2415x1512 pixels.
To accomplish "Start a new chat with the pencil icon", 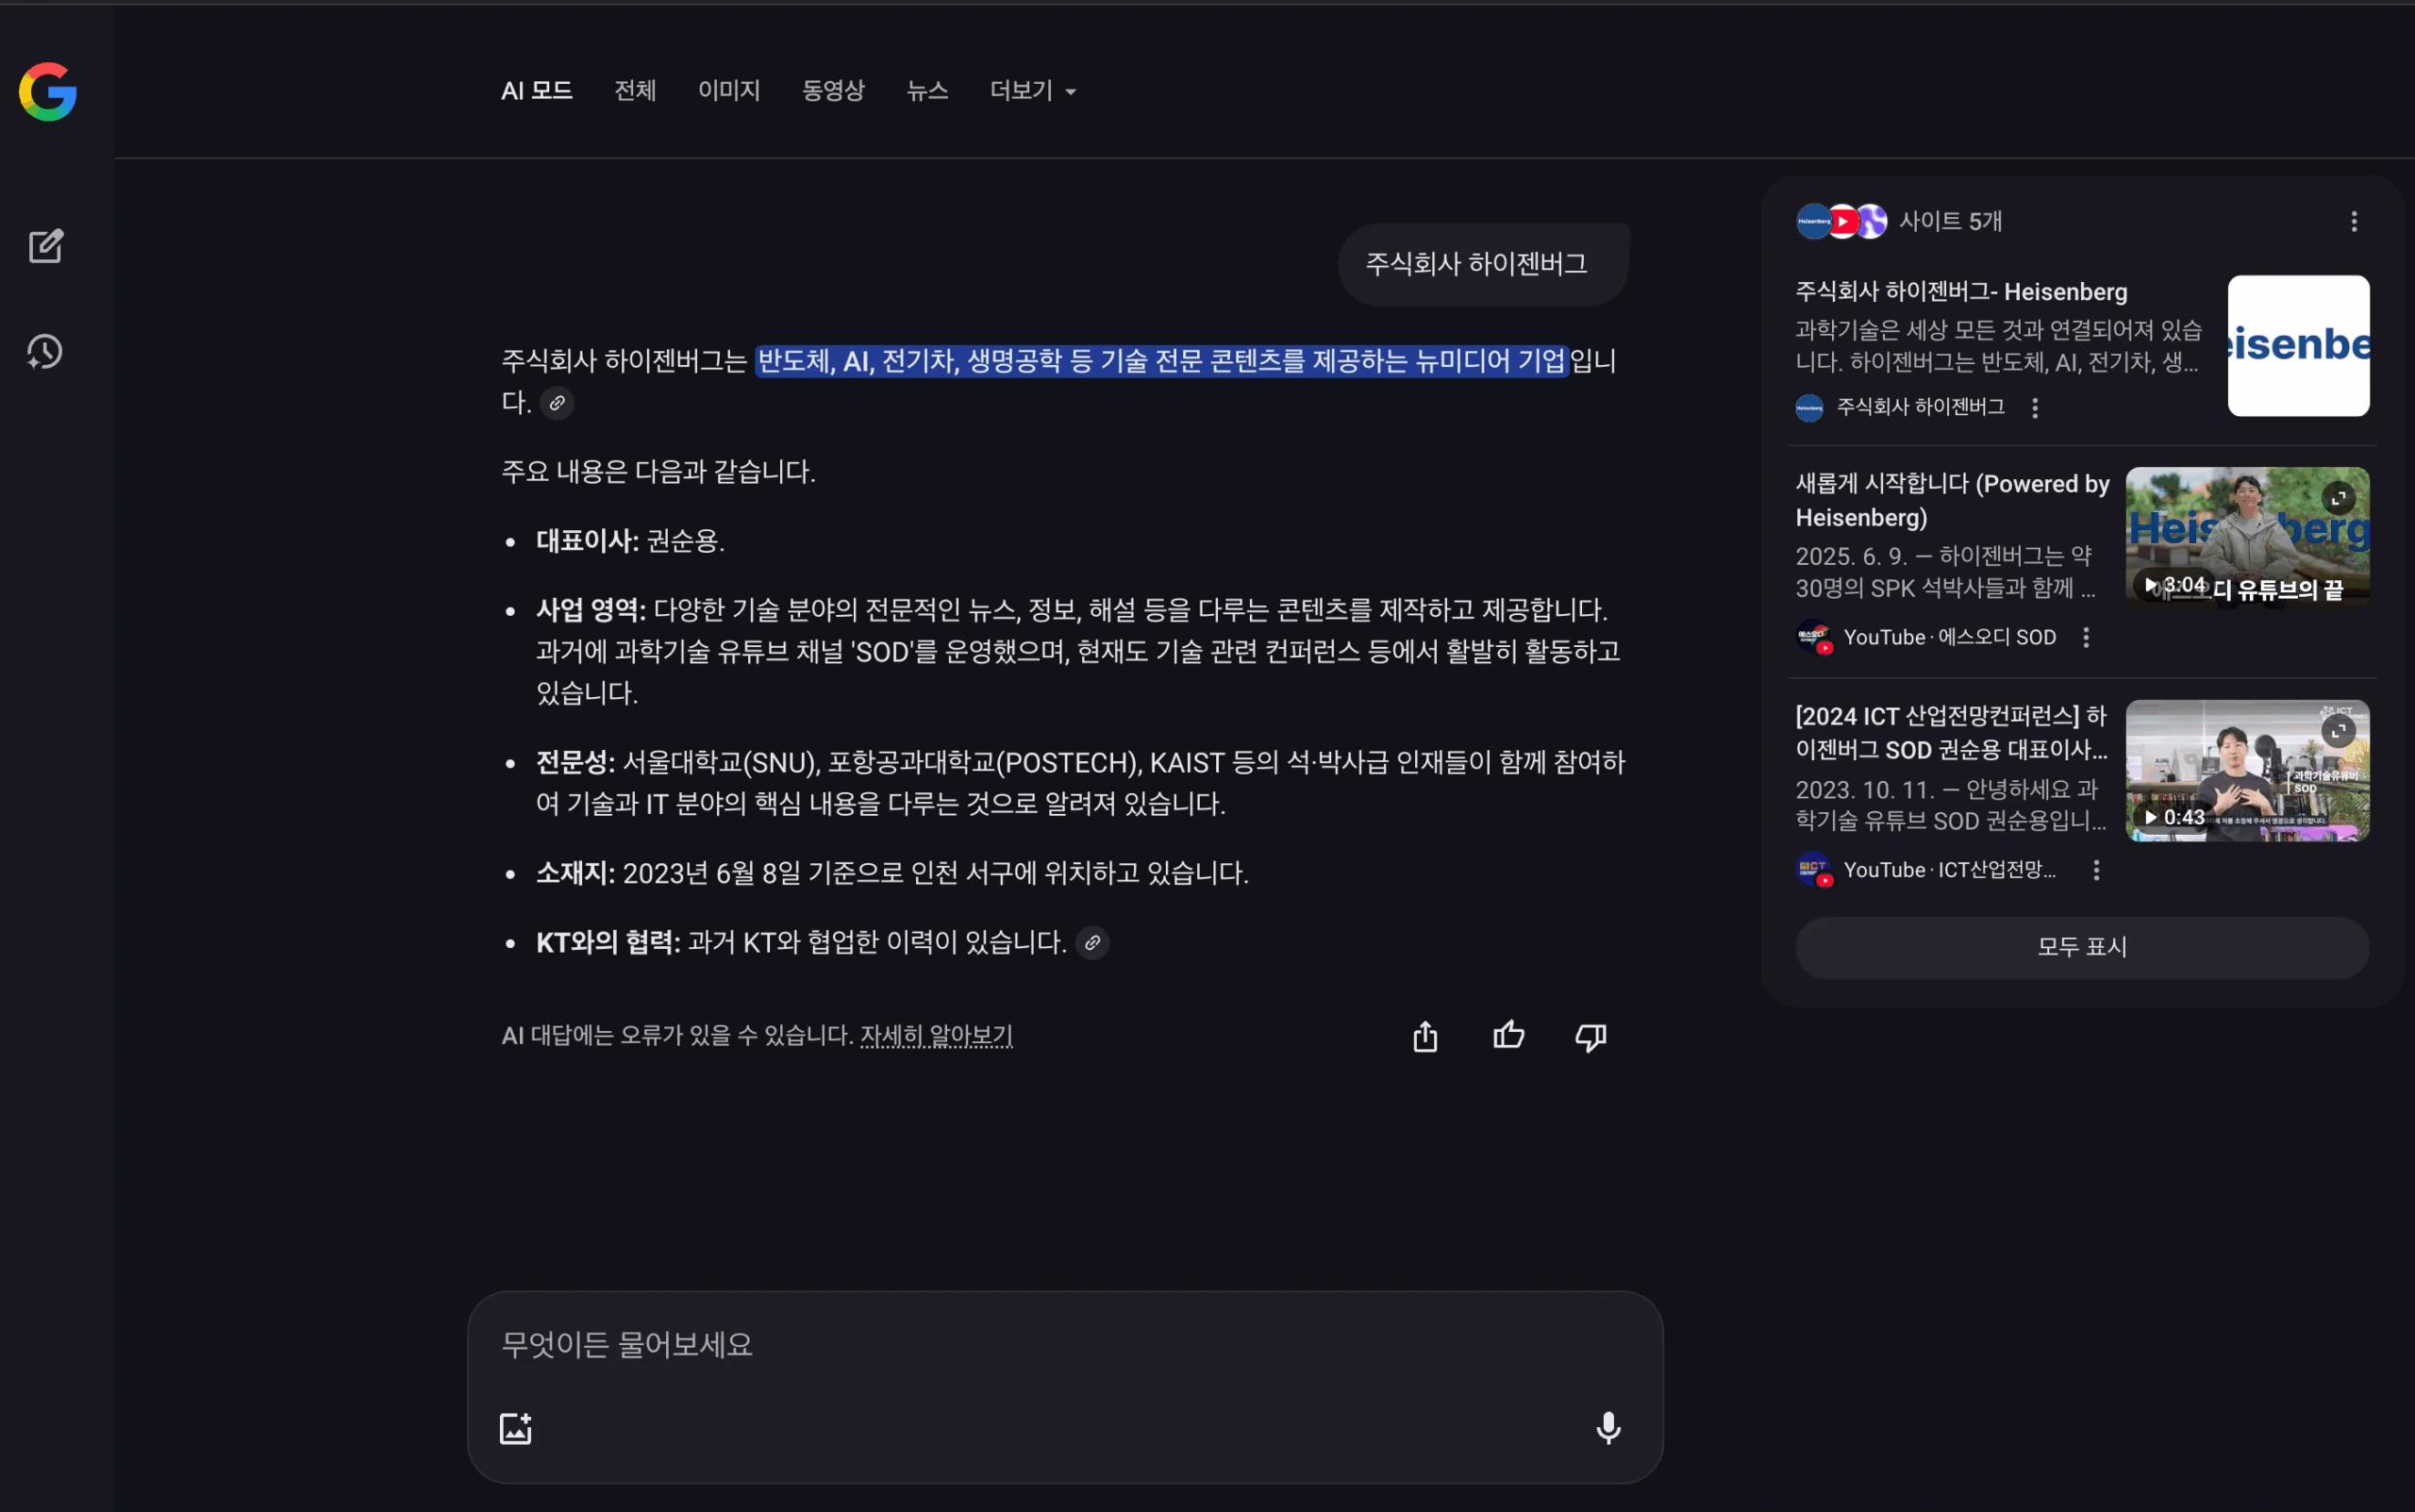I will [45, 246].
